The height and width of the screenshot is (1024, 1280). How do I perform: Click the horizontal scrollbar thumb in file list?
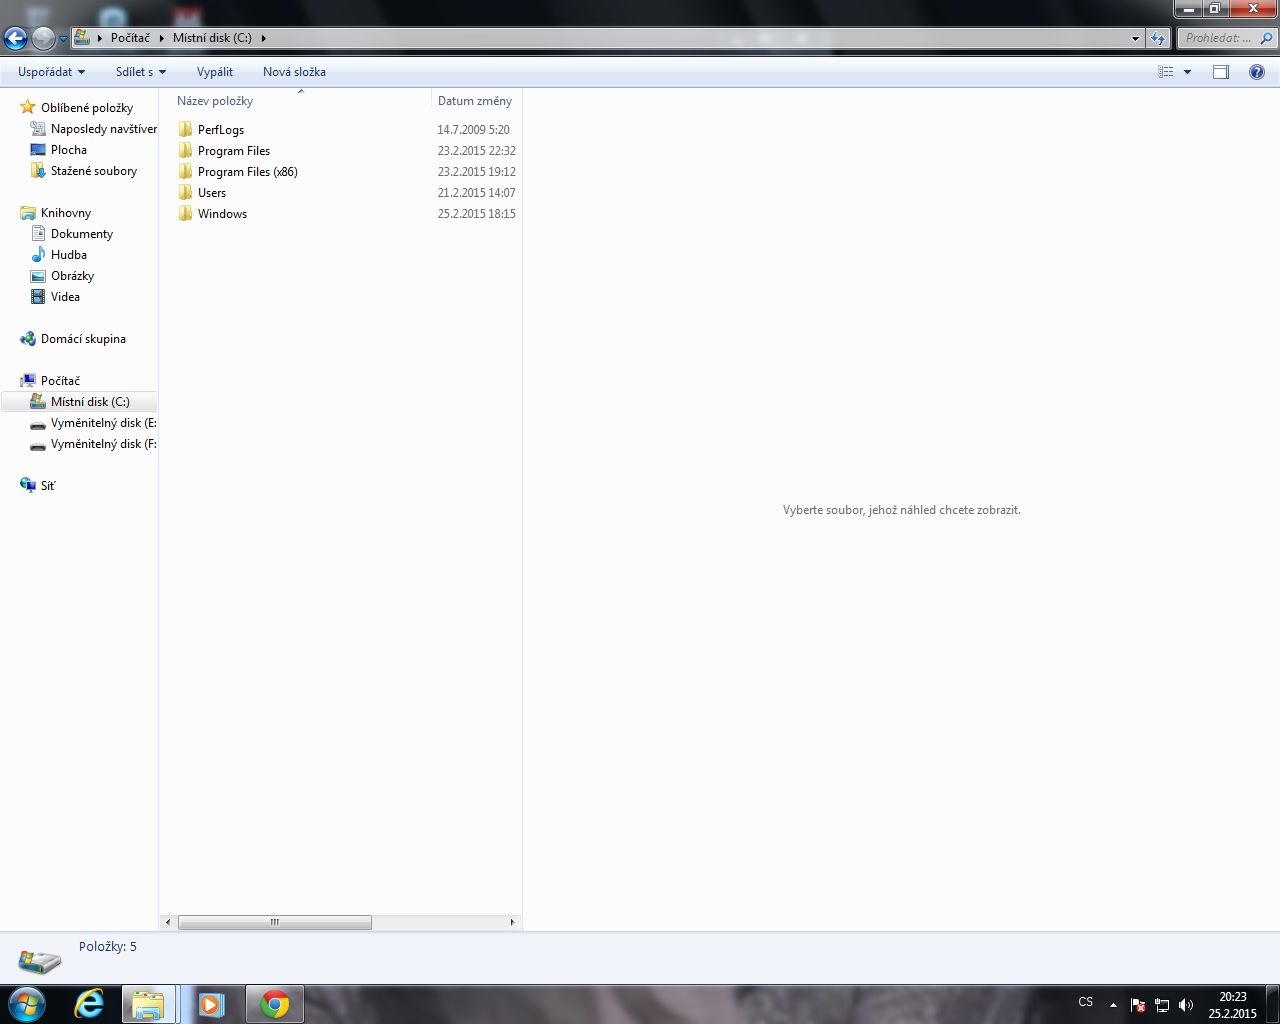[275, 923]
